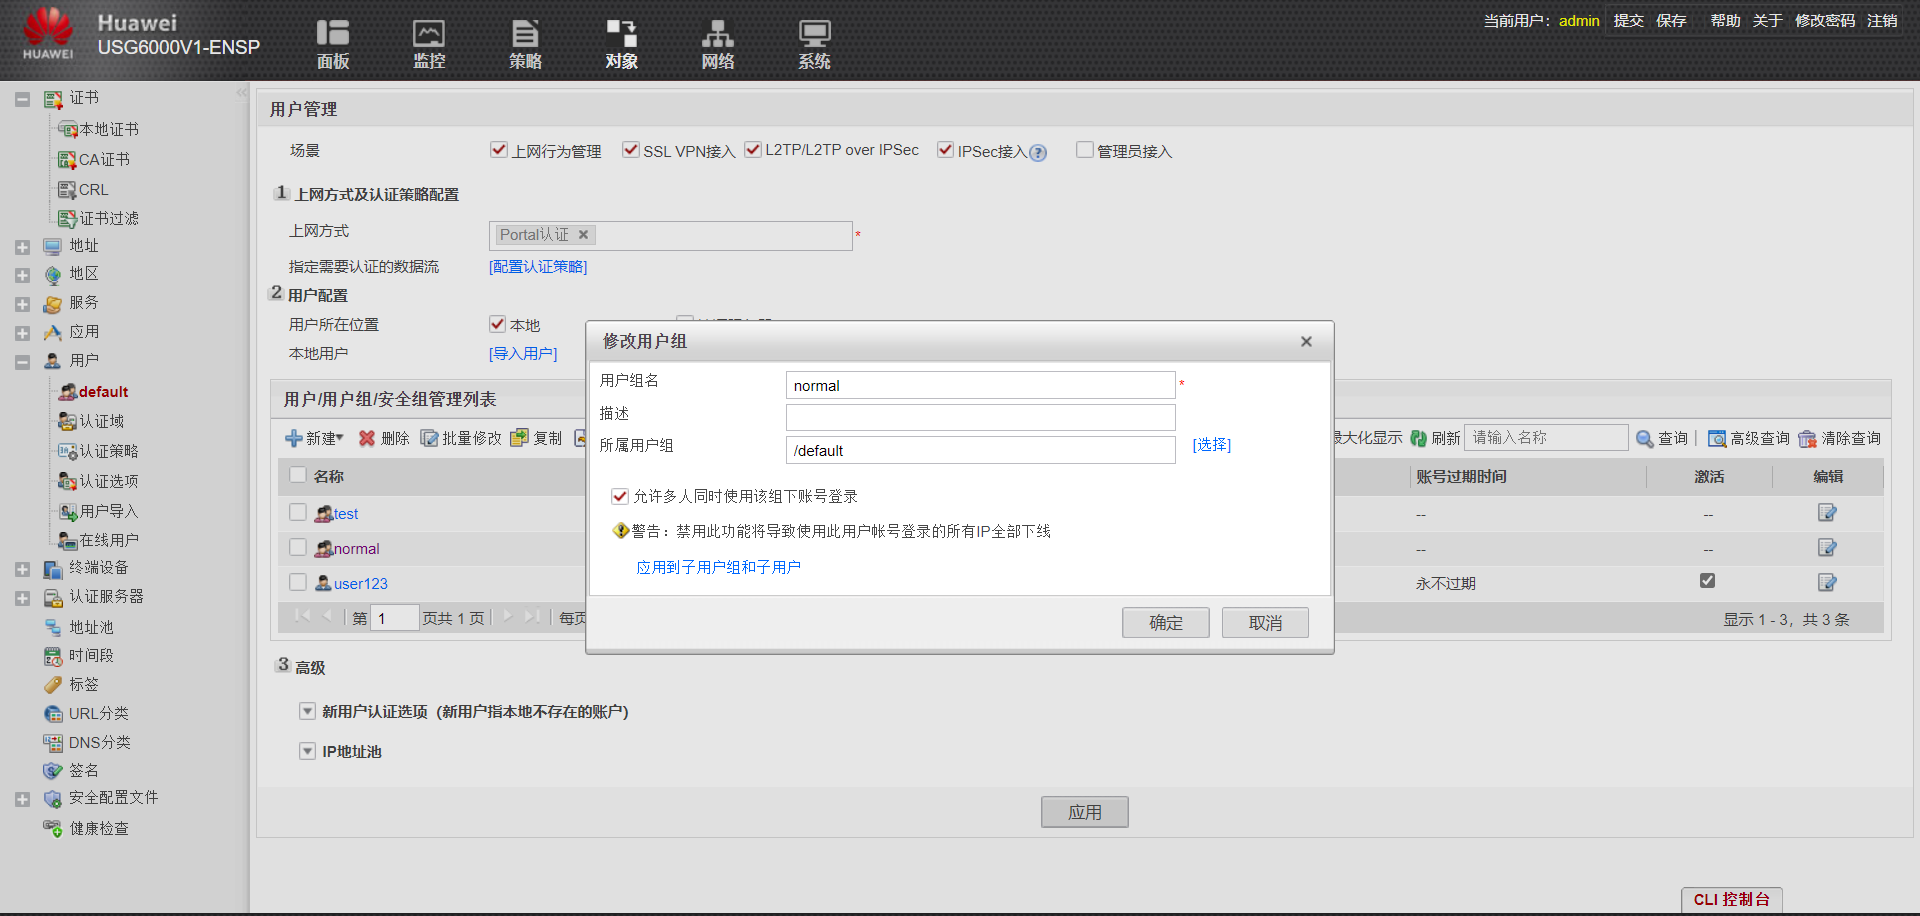The image size is (1920, 916).
Task: Toggle IPSec接入 checkbox
Action: 945,150
